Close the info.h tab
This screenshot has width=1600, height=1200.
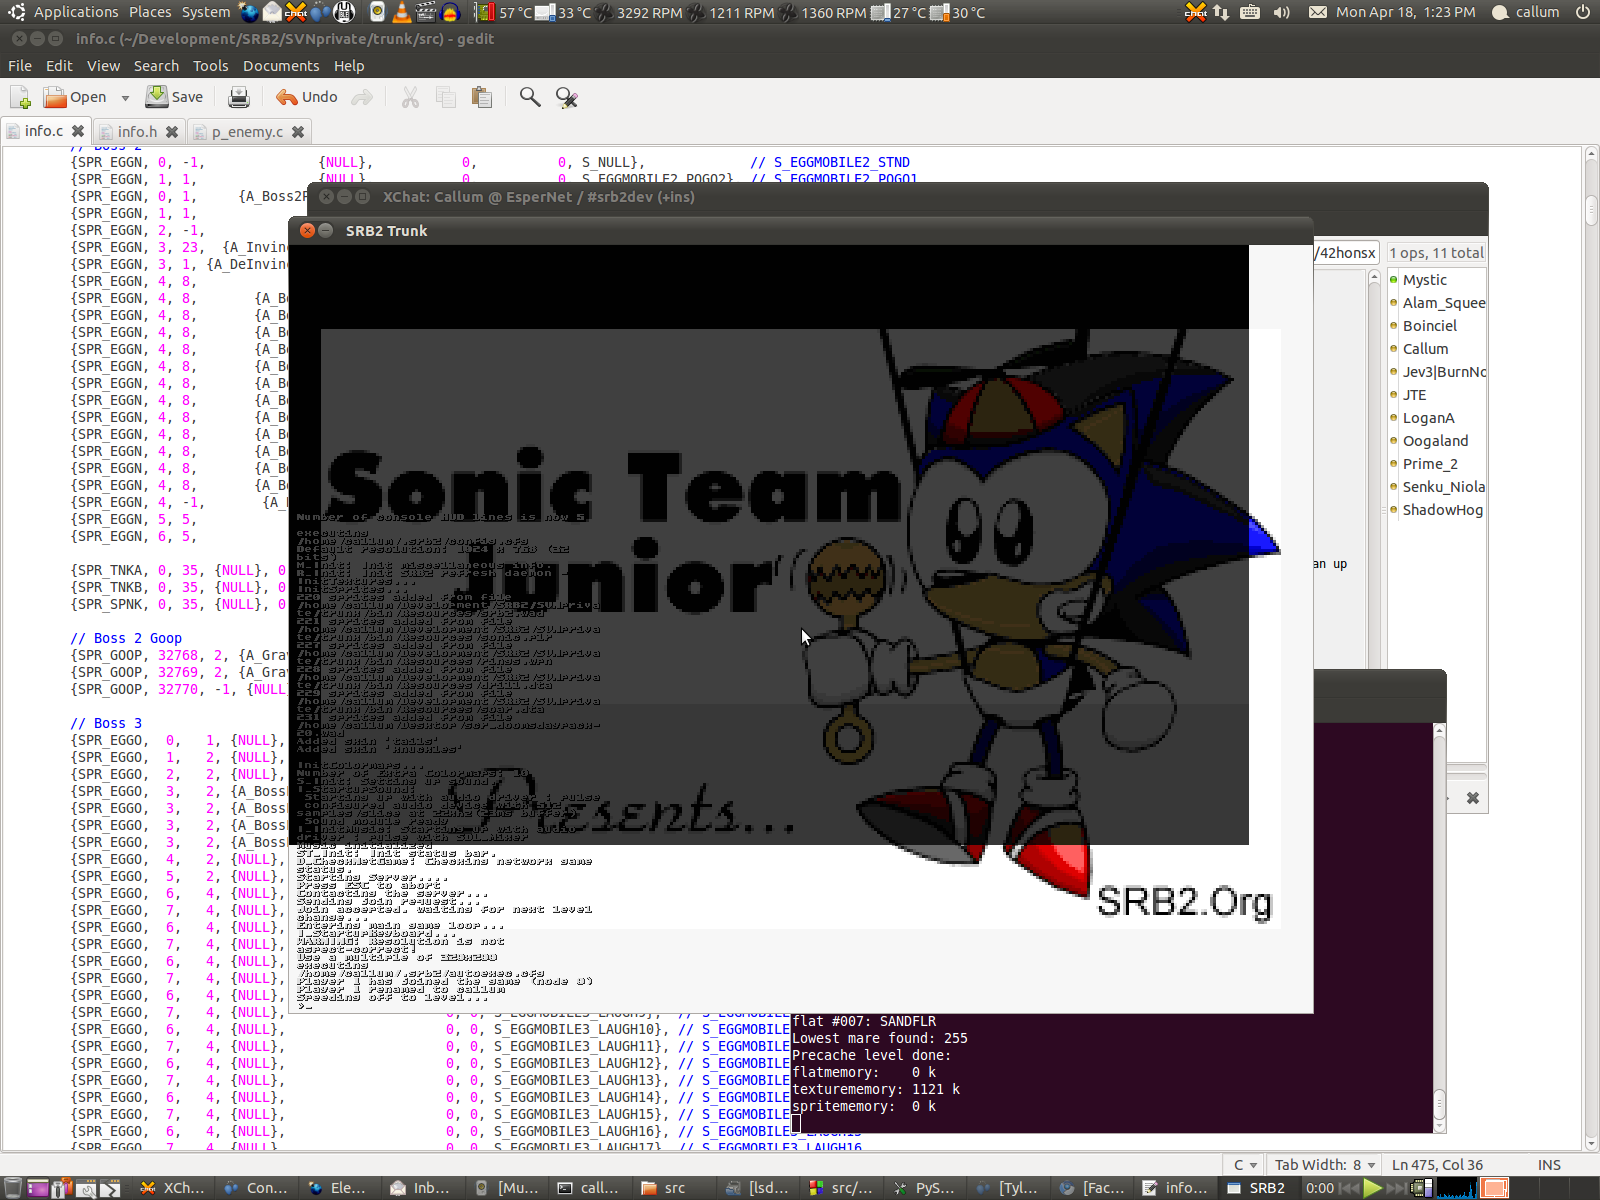172,131
